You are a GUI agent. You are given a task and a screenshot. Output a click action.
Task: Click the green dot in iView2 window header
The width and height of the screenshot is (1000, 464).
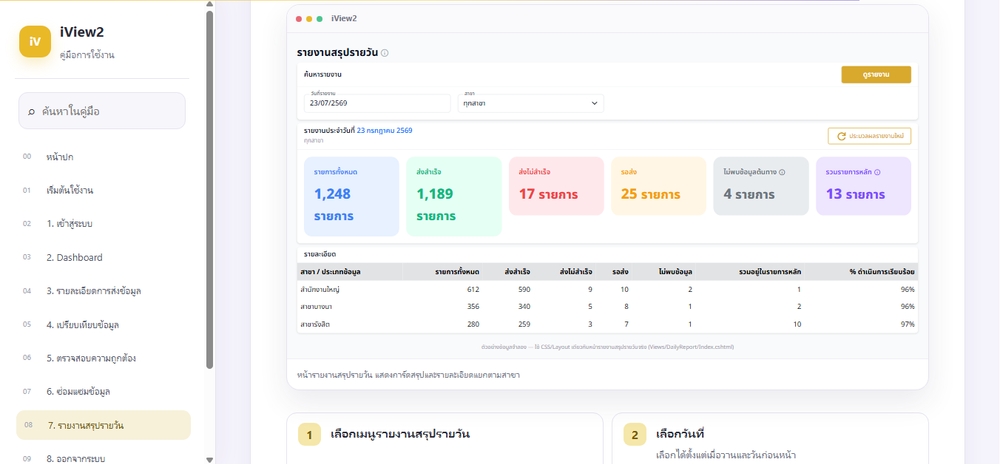click(320, 18)
